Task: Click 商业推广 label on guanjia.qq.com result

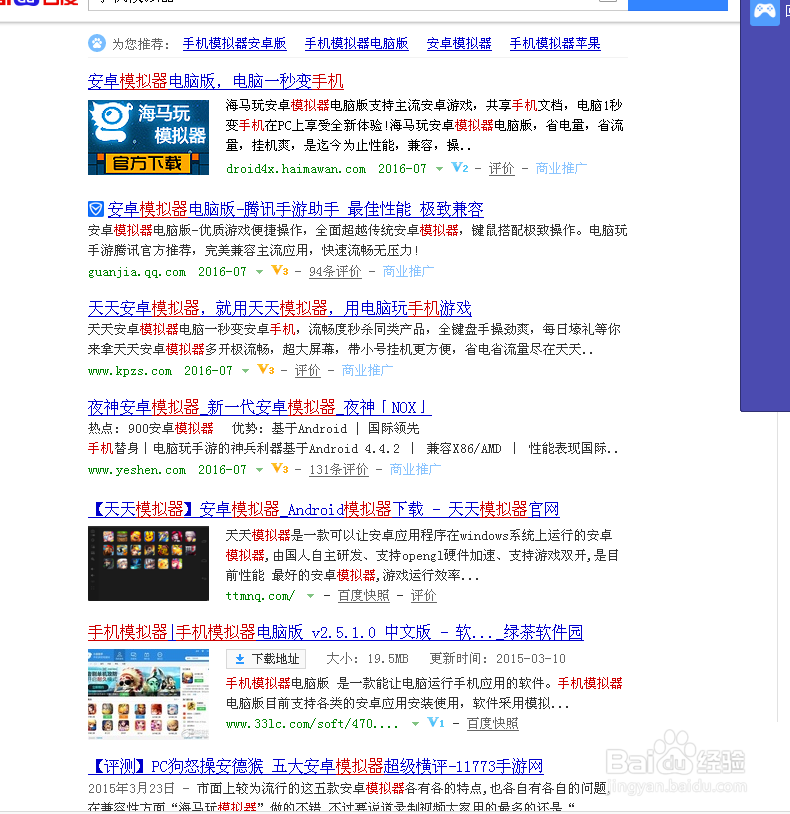Action: coord(408,271)
